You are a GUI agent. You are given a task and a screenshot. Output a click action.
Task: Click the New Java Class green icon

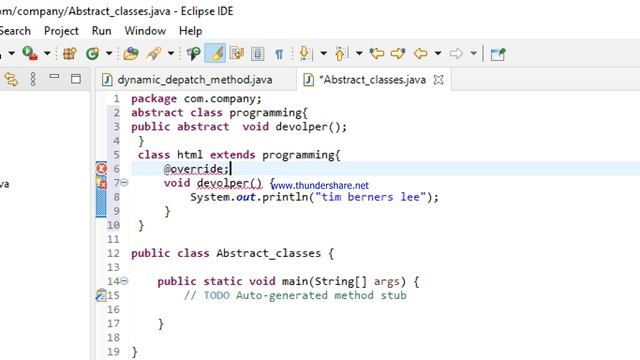93,53
